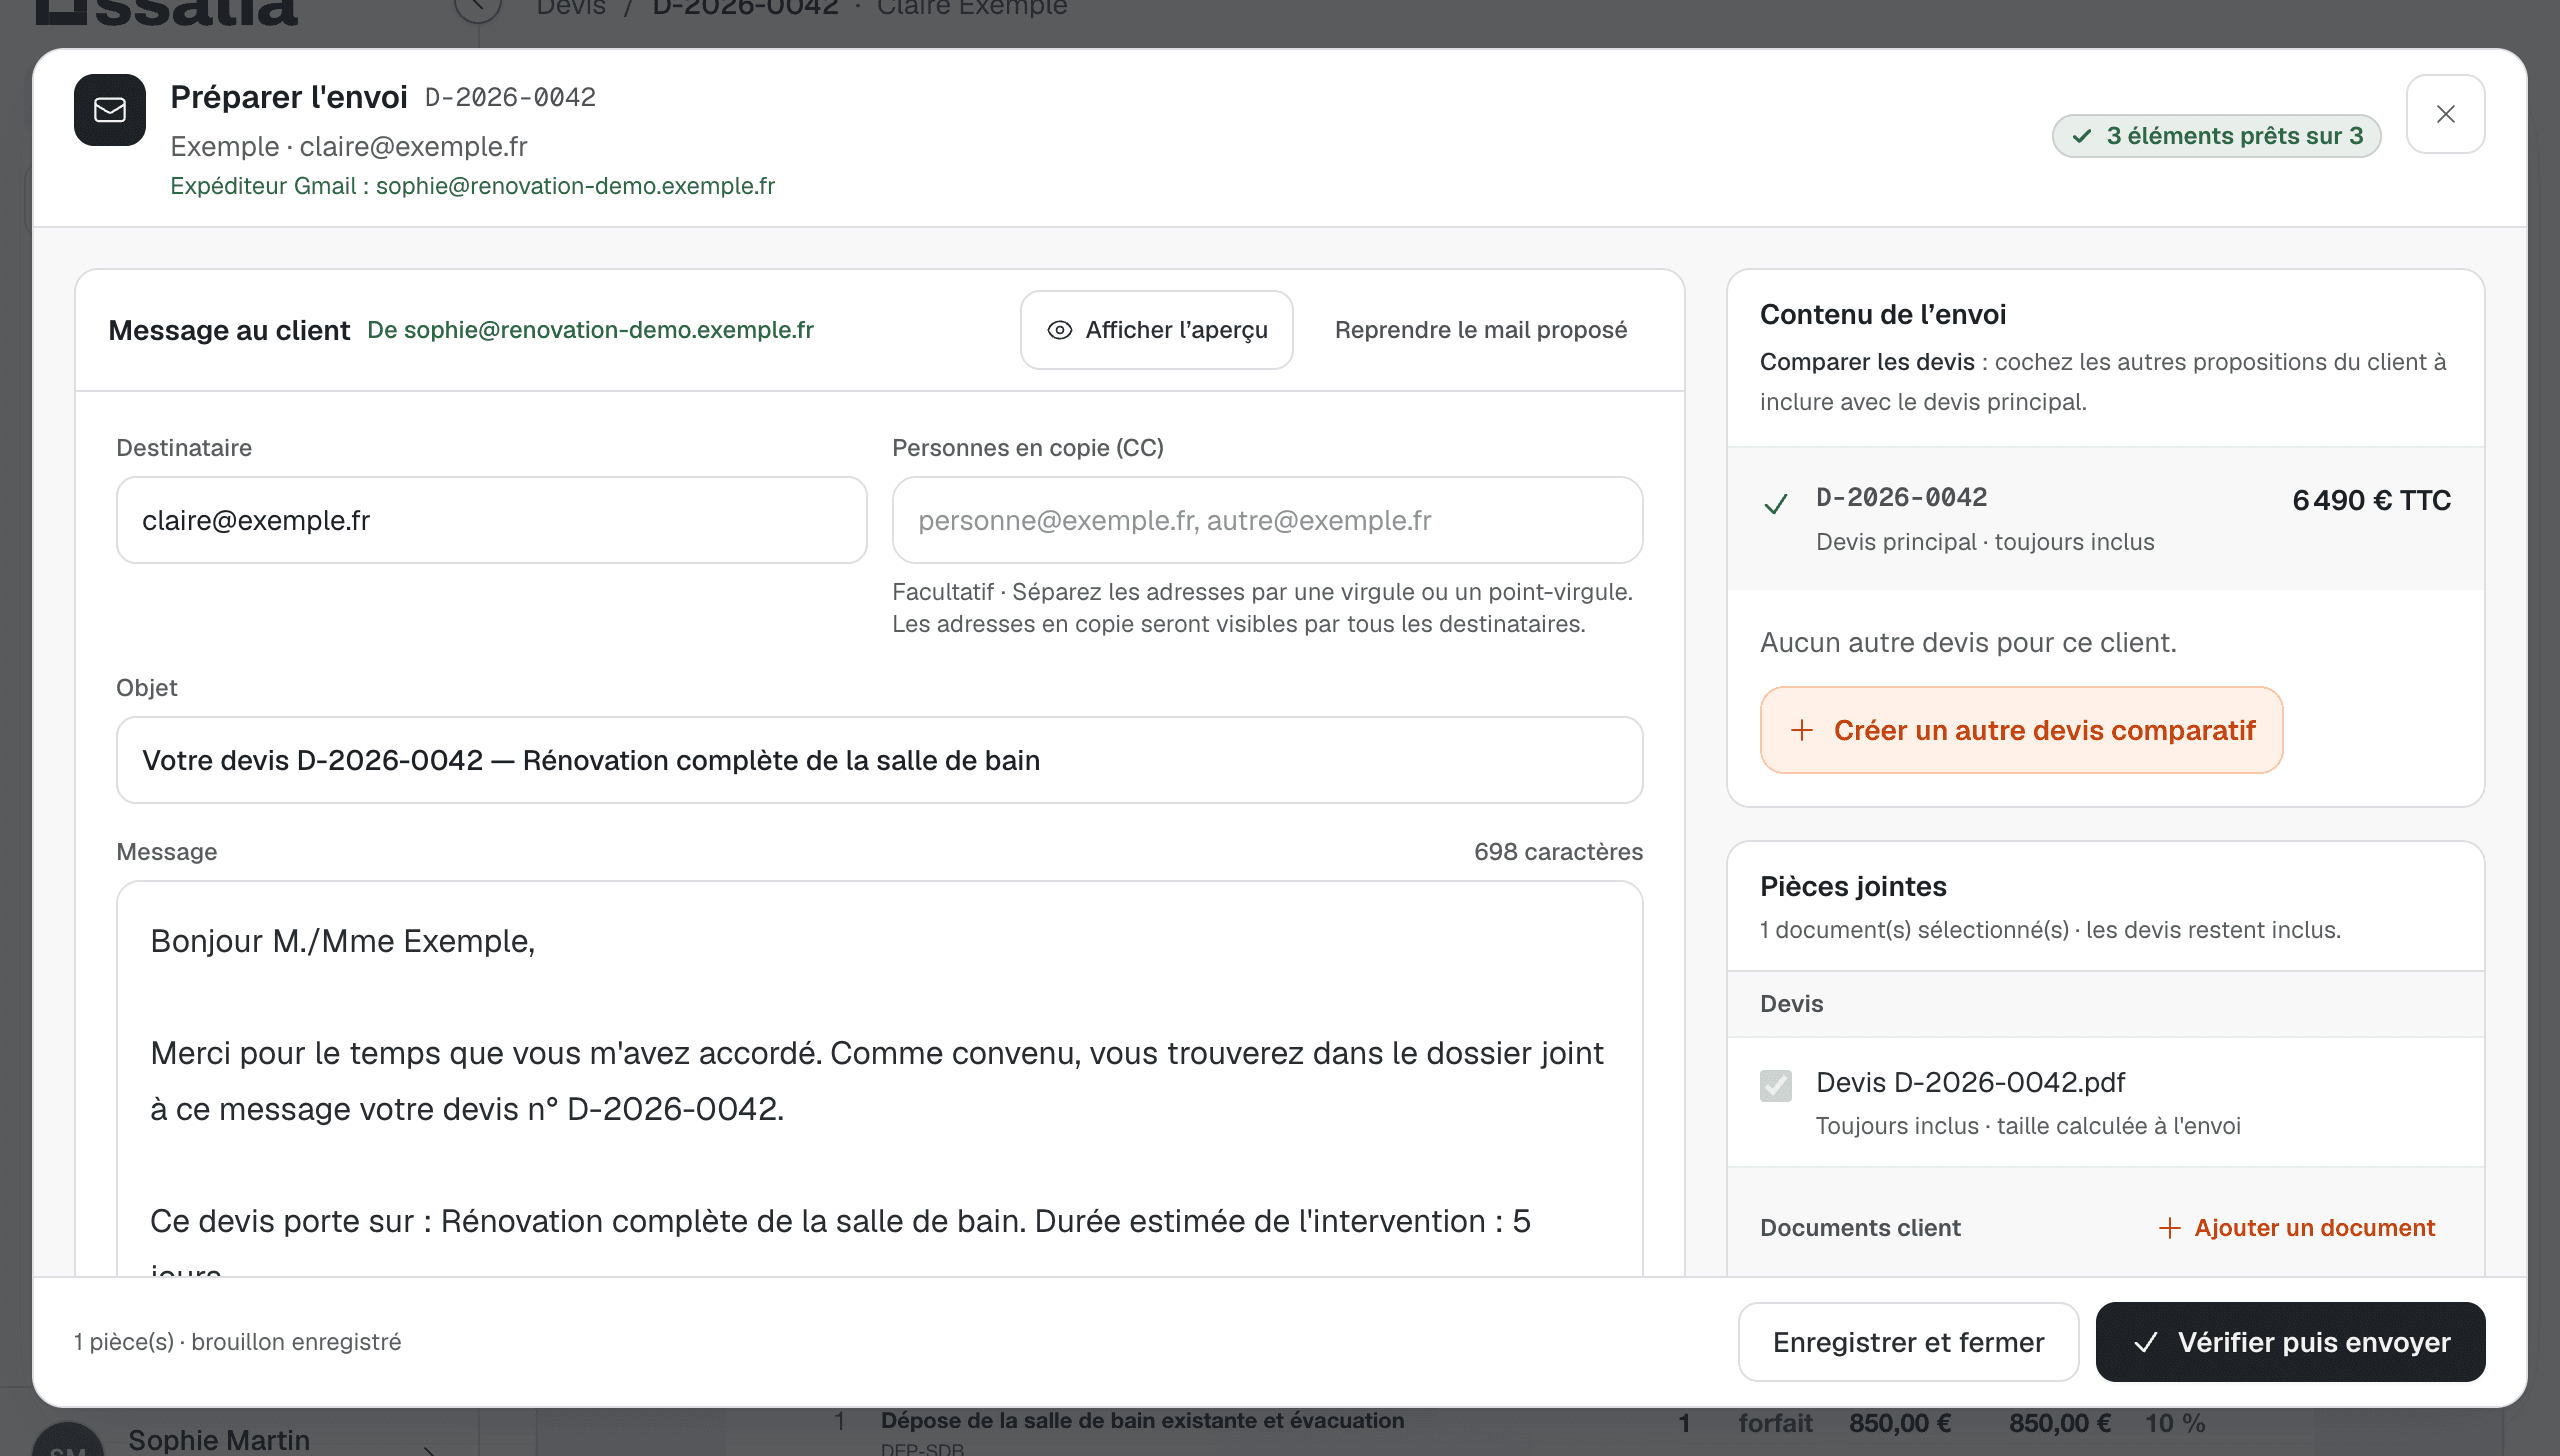Viewport: 2560px width, 1456px height.
Task: Click Créer un autre devis comparatif
Action: [2022, 730]
